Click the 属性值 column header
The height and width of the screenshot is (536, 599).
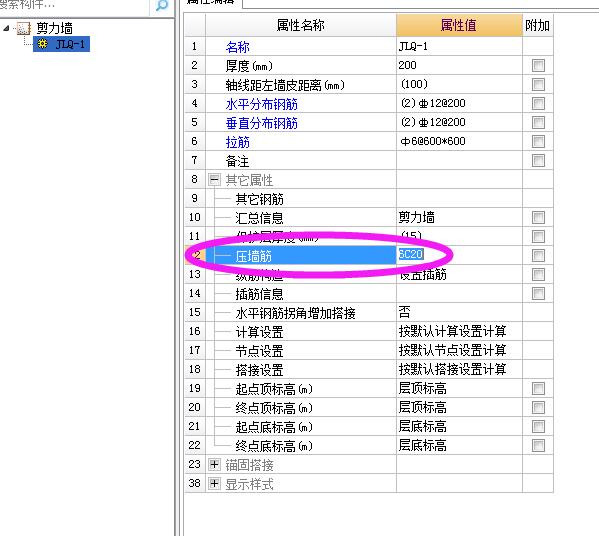click(x=459, y=25)
